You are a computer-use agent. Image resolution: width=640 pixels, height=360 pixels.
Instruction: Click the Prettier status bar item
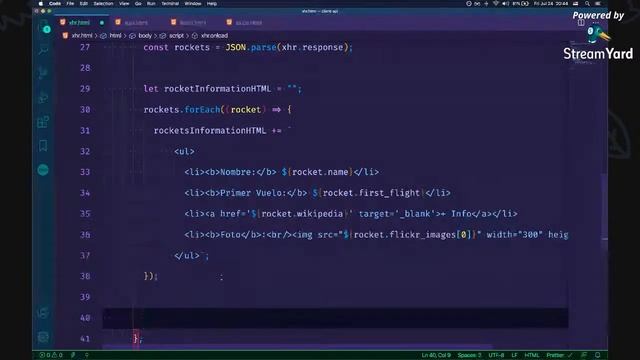click(x=559, y=355)
